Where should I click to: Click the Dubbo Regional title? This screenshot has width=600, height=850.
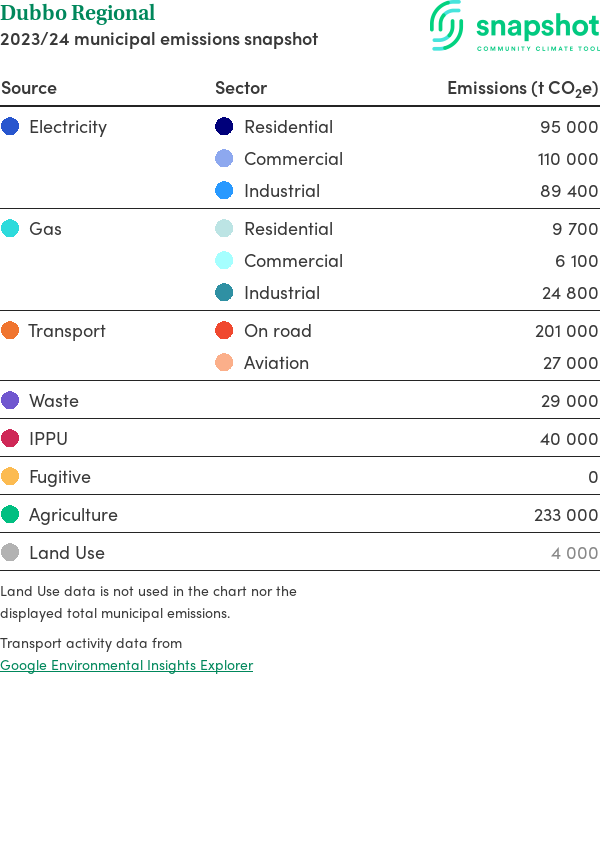coord(78,13)
